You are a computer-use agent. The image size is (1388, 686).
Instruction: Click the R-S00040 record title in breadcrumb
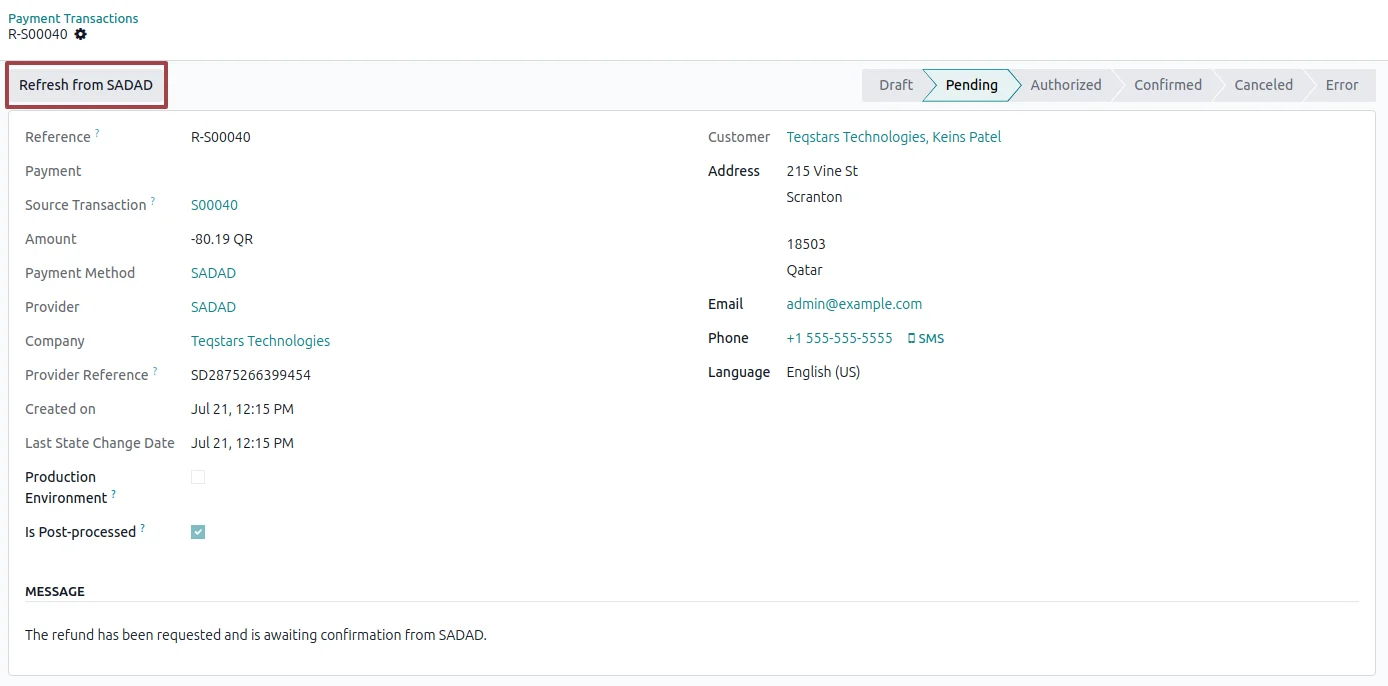(38, 34)
